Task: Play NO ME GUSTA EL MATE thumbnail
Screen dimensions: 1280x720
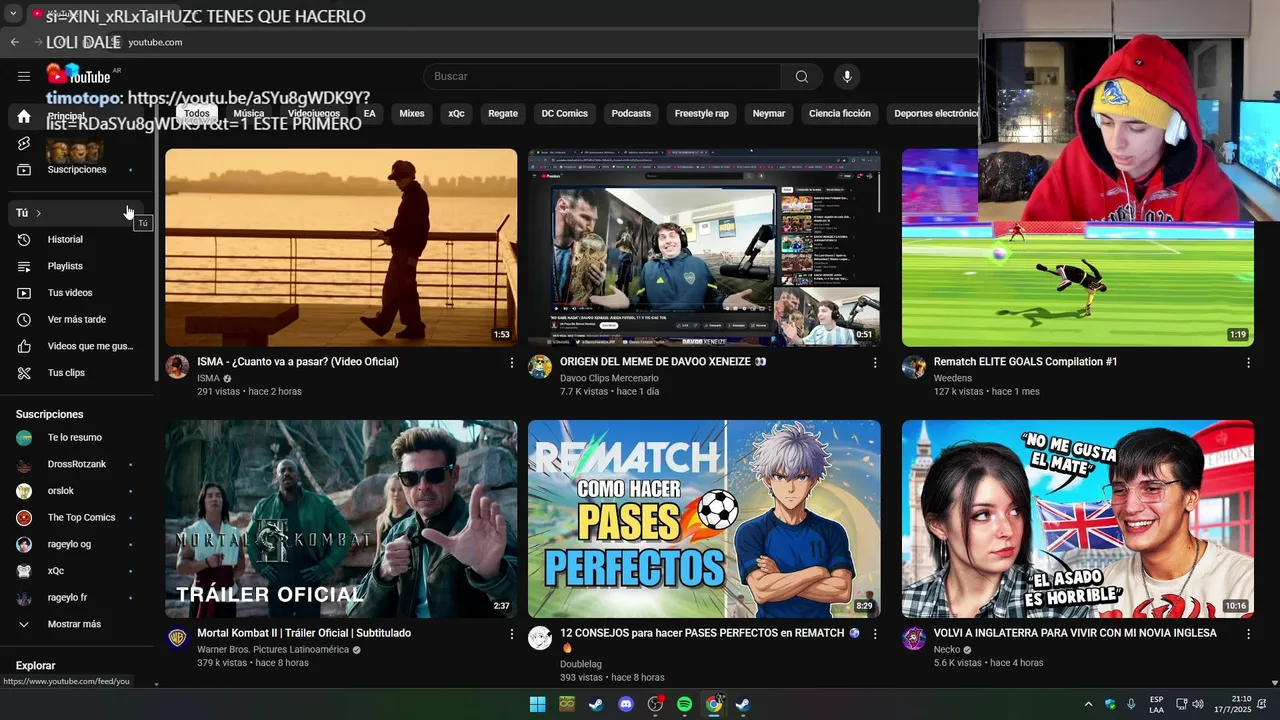Action: [1078, 519]
